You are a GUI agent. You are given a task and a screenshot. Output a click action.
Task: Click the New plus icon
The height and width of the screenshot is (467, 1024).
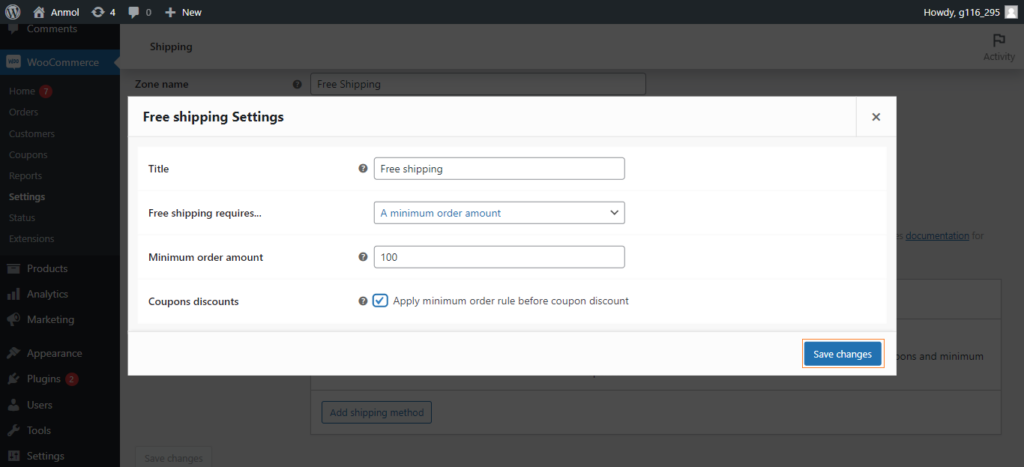[x=170, y=12]
